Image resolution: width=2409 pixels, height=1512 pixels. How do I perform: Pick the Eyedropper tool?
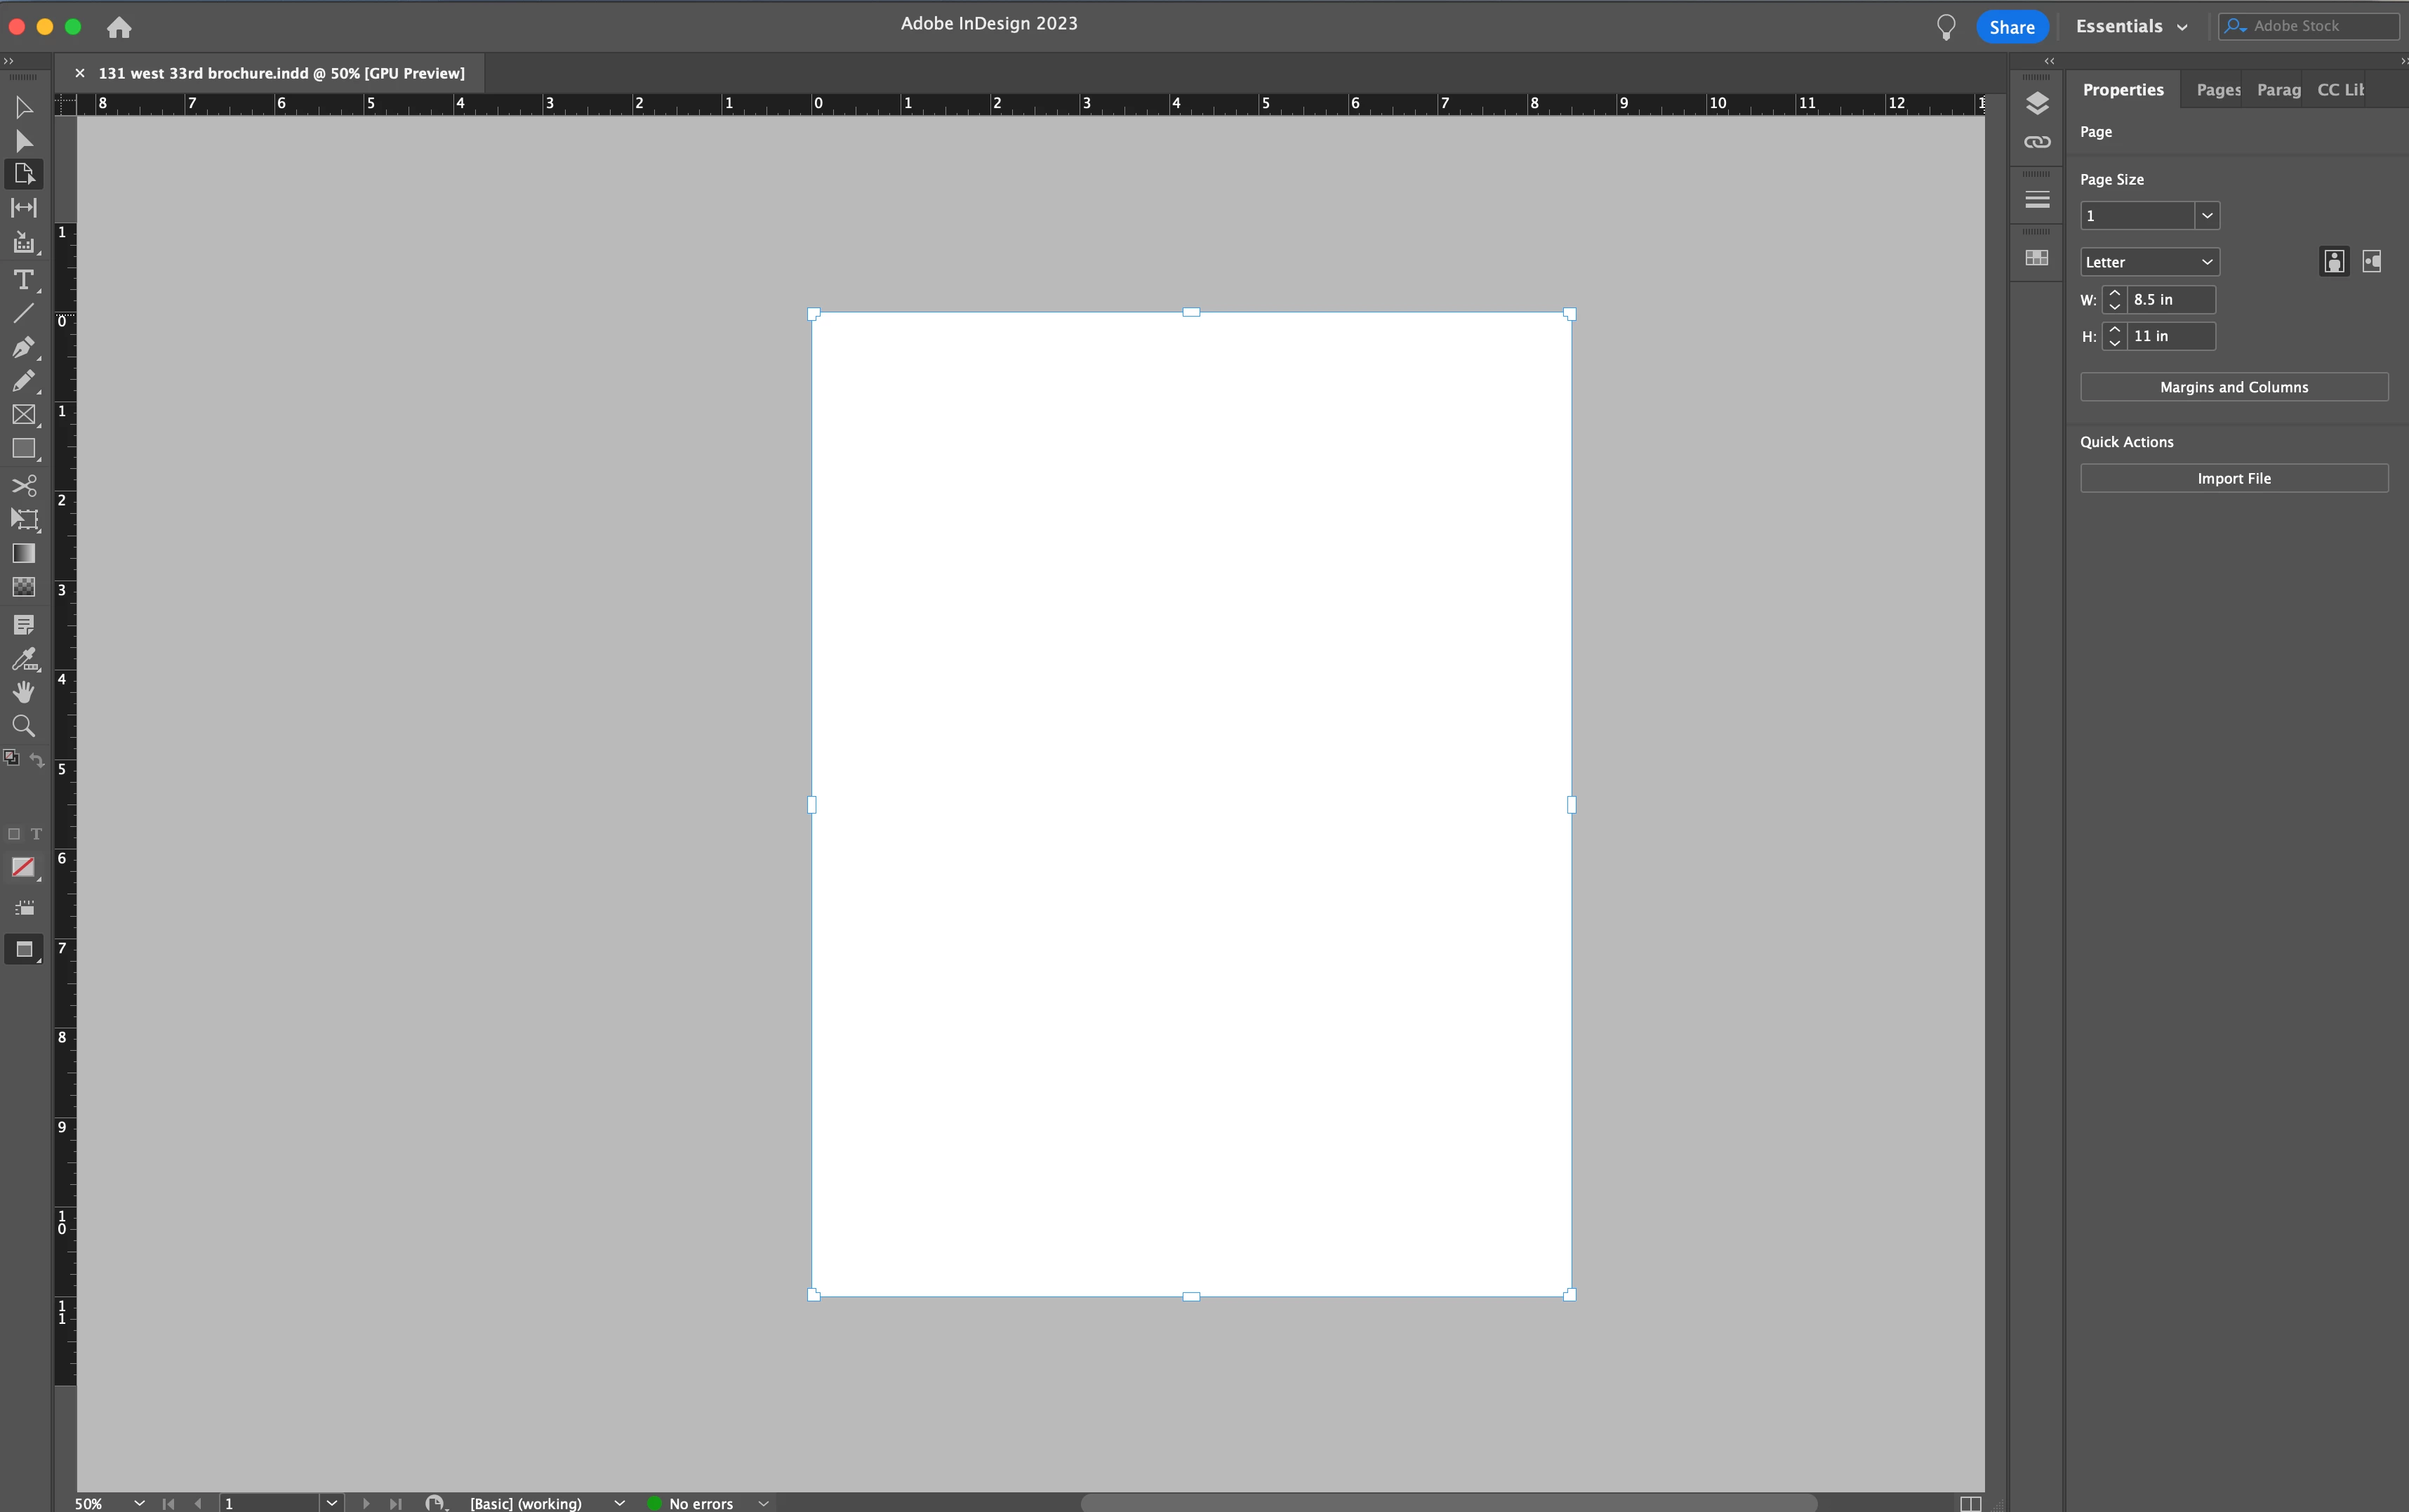(23, 658)
